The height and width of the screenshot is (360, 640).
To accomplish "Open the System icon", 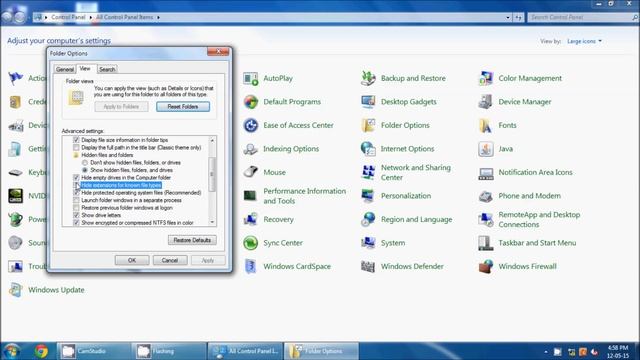I will click(368, 243).
